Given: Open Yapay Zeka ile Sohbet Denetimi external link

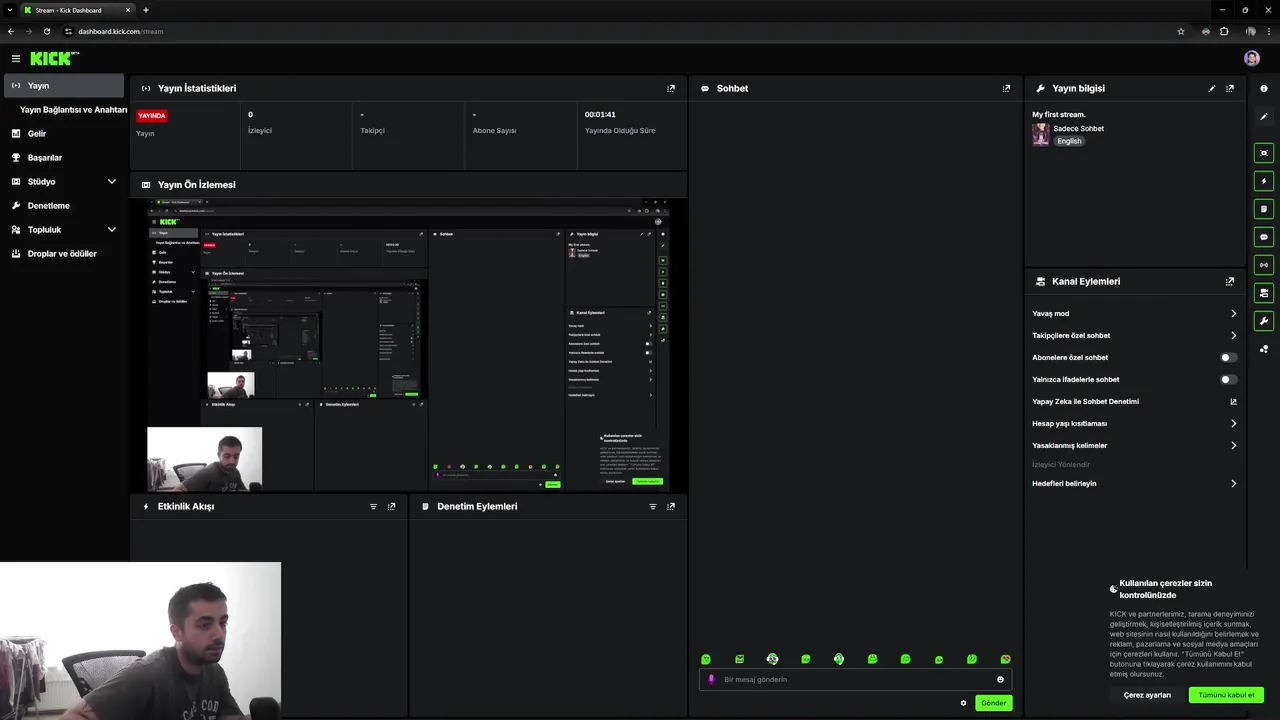Looking at the screenshot, I should pos(1233,401).
